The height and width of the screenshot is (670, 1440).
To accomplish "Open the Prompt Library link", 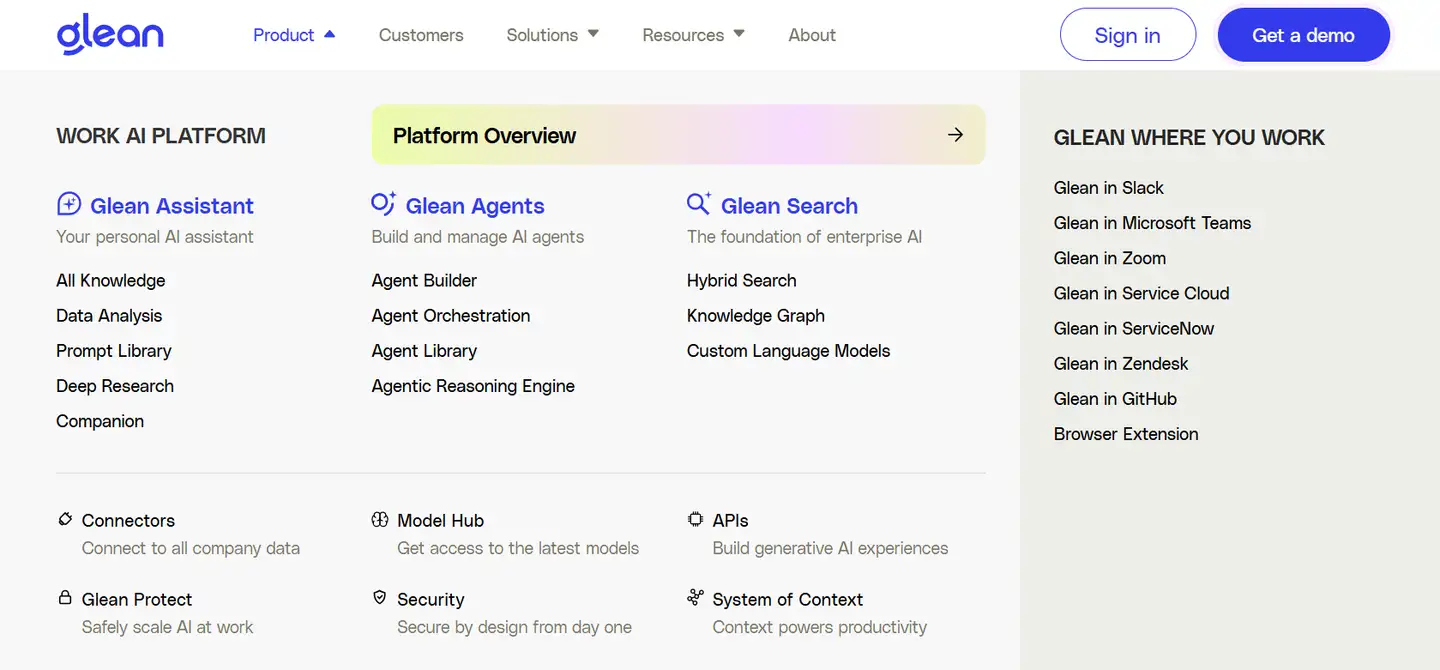I will tap(114, 351).
